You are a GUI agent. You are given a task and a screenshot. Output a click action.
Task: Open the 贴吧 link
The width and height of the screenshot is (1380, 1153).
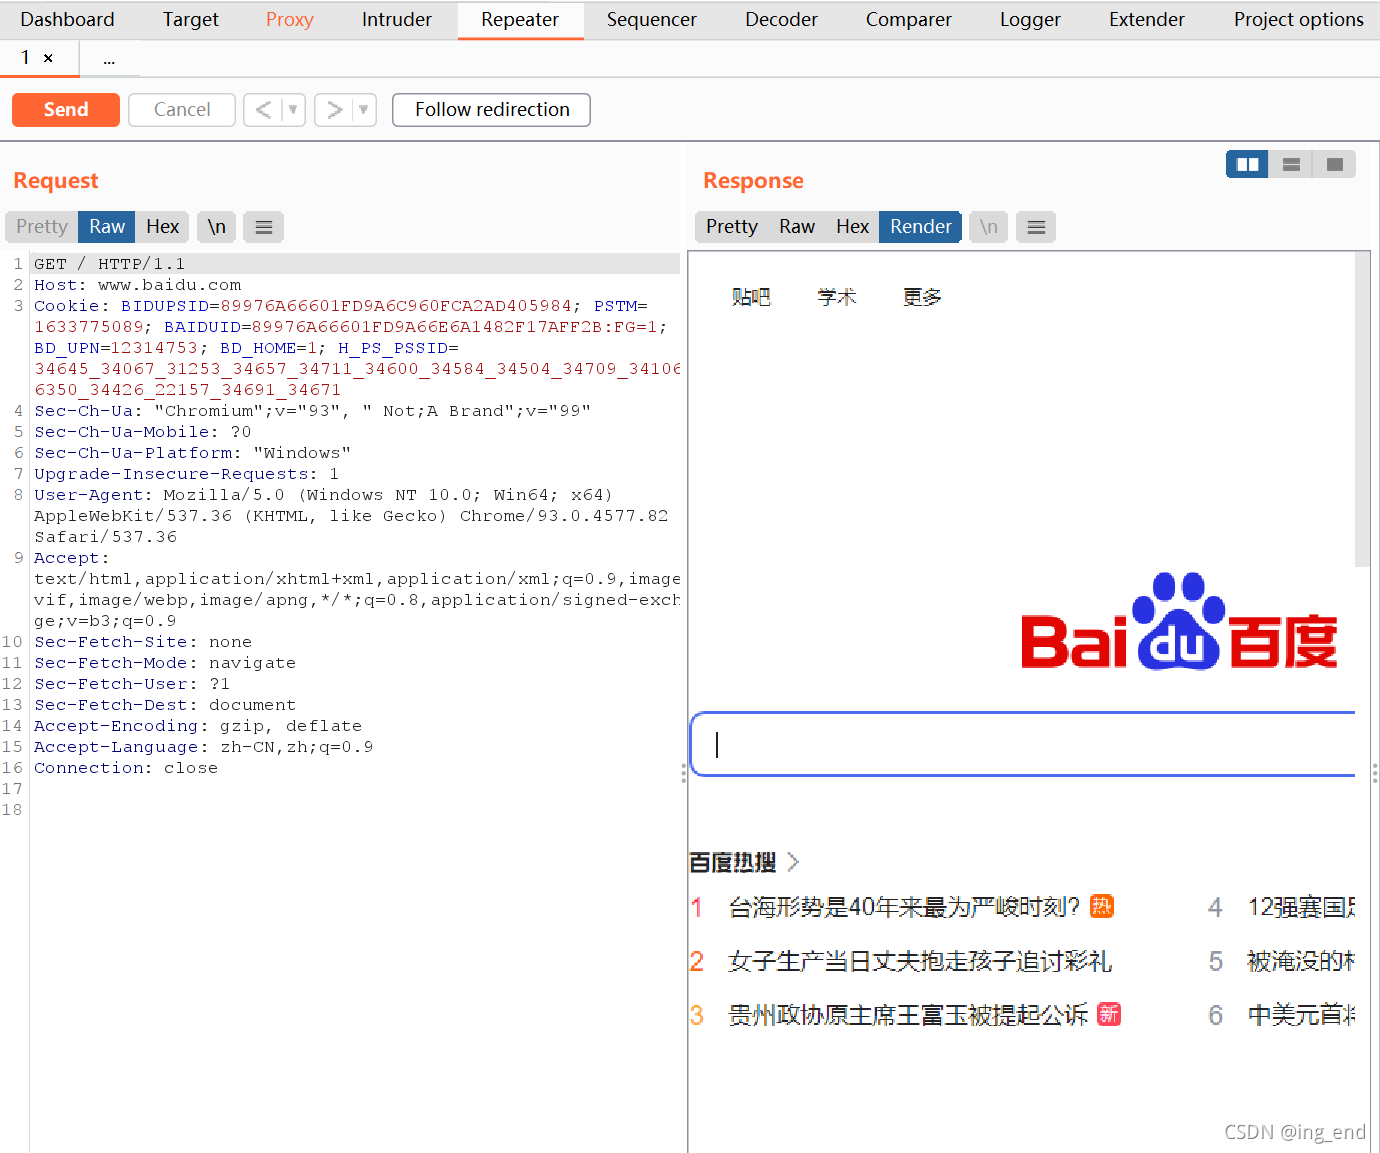point(751,297)
